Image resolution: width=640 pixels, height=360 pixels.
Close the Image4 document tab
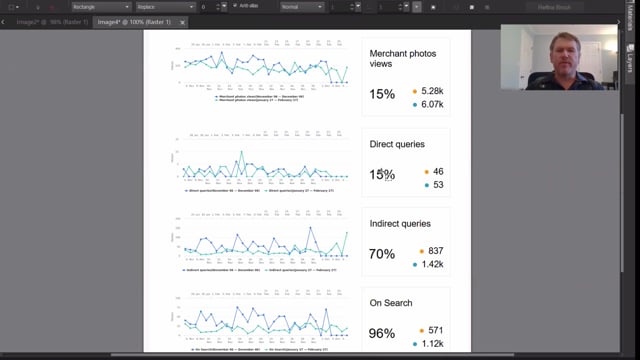[x=182, y=22]
